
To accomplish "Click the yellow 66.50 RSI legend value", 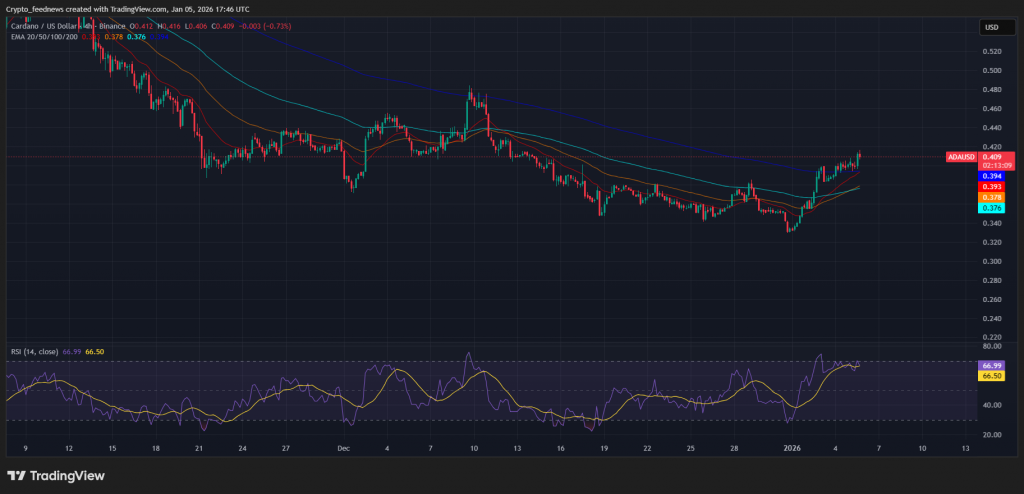I will 95,352.
